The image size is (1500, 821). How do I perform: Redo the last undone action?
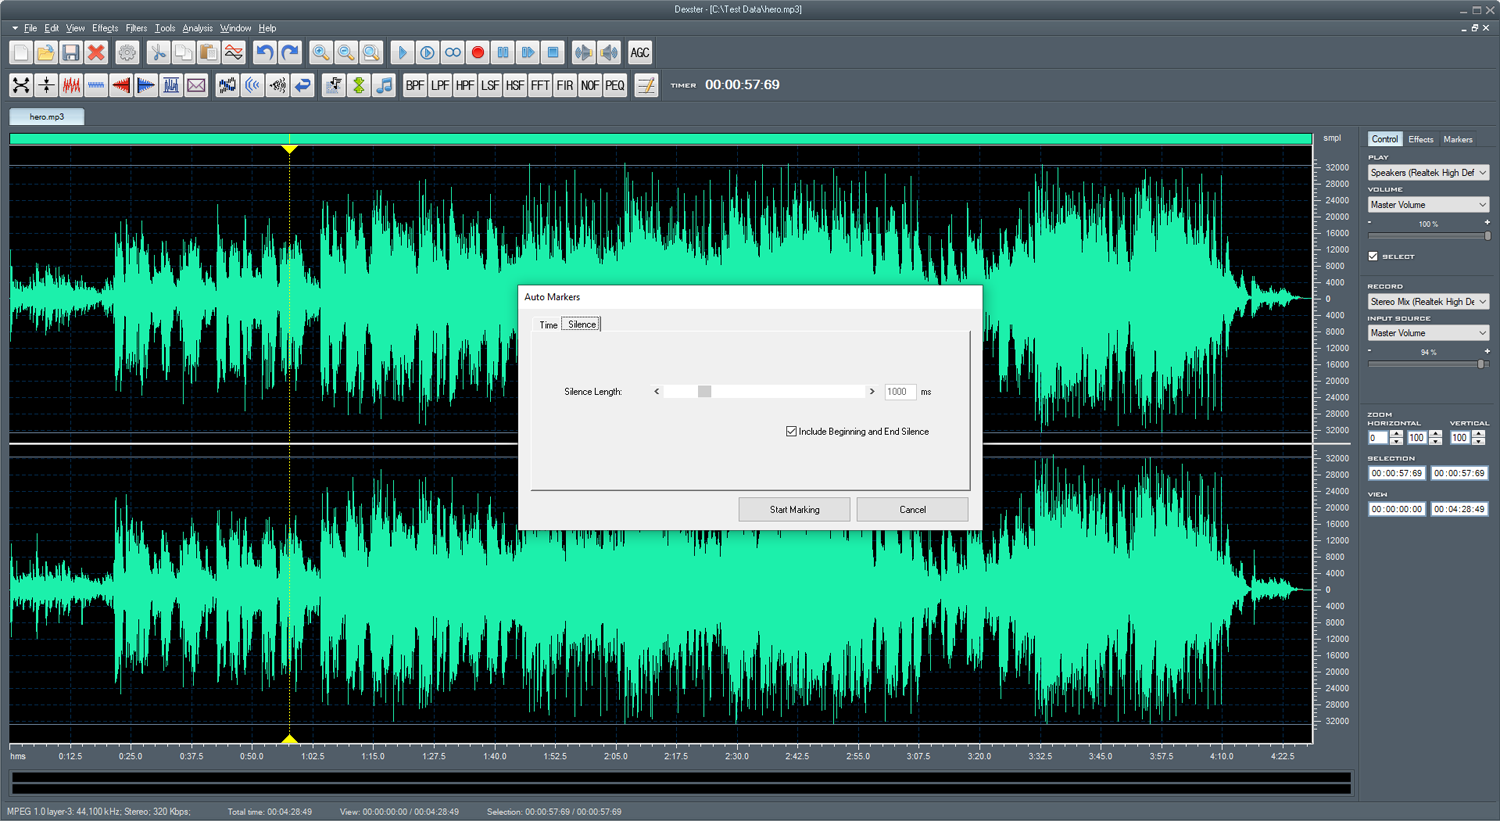click(290, 53)
